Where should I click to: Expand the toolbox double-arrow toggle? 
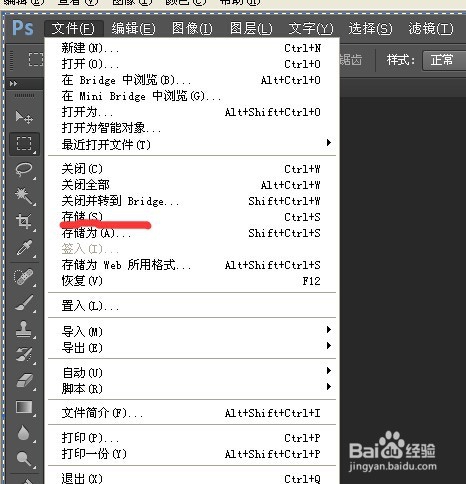(x=13, y=83)
